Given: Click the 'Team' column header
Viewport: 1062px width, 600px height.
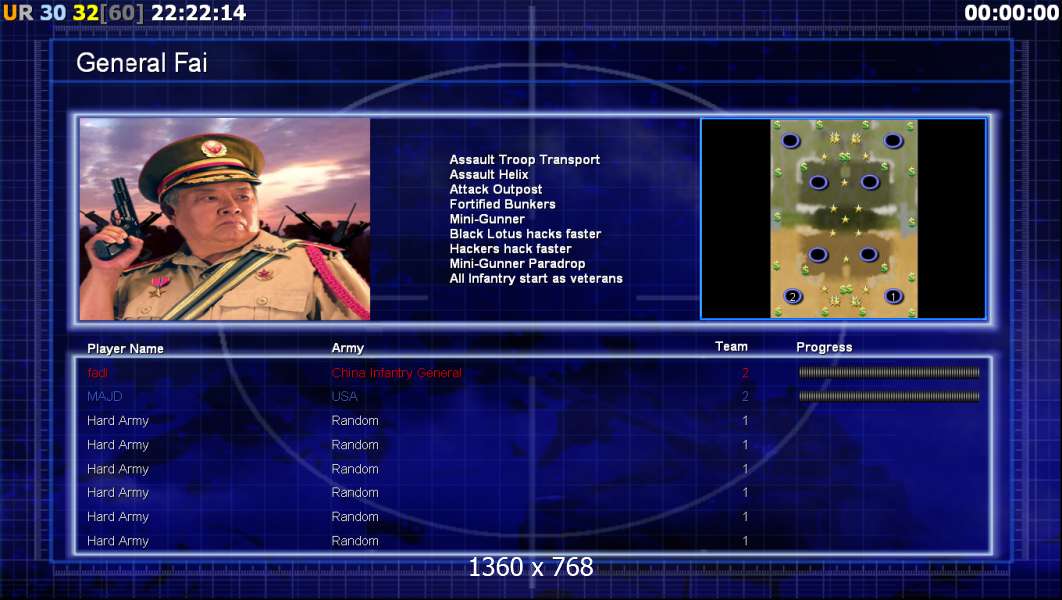Looking at the screenshot, I should click(731, 347).
